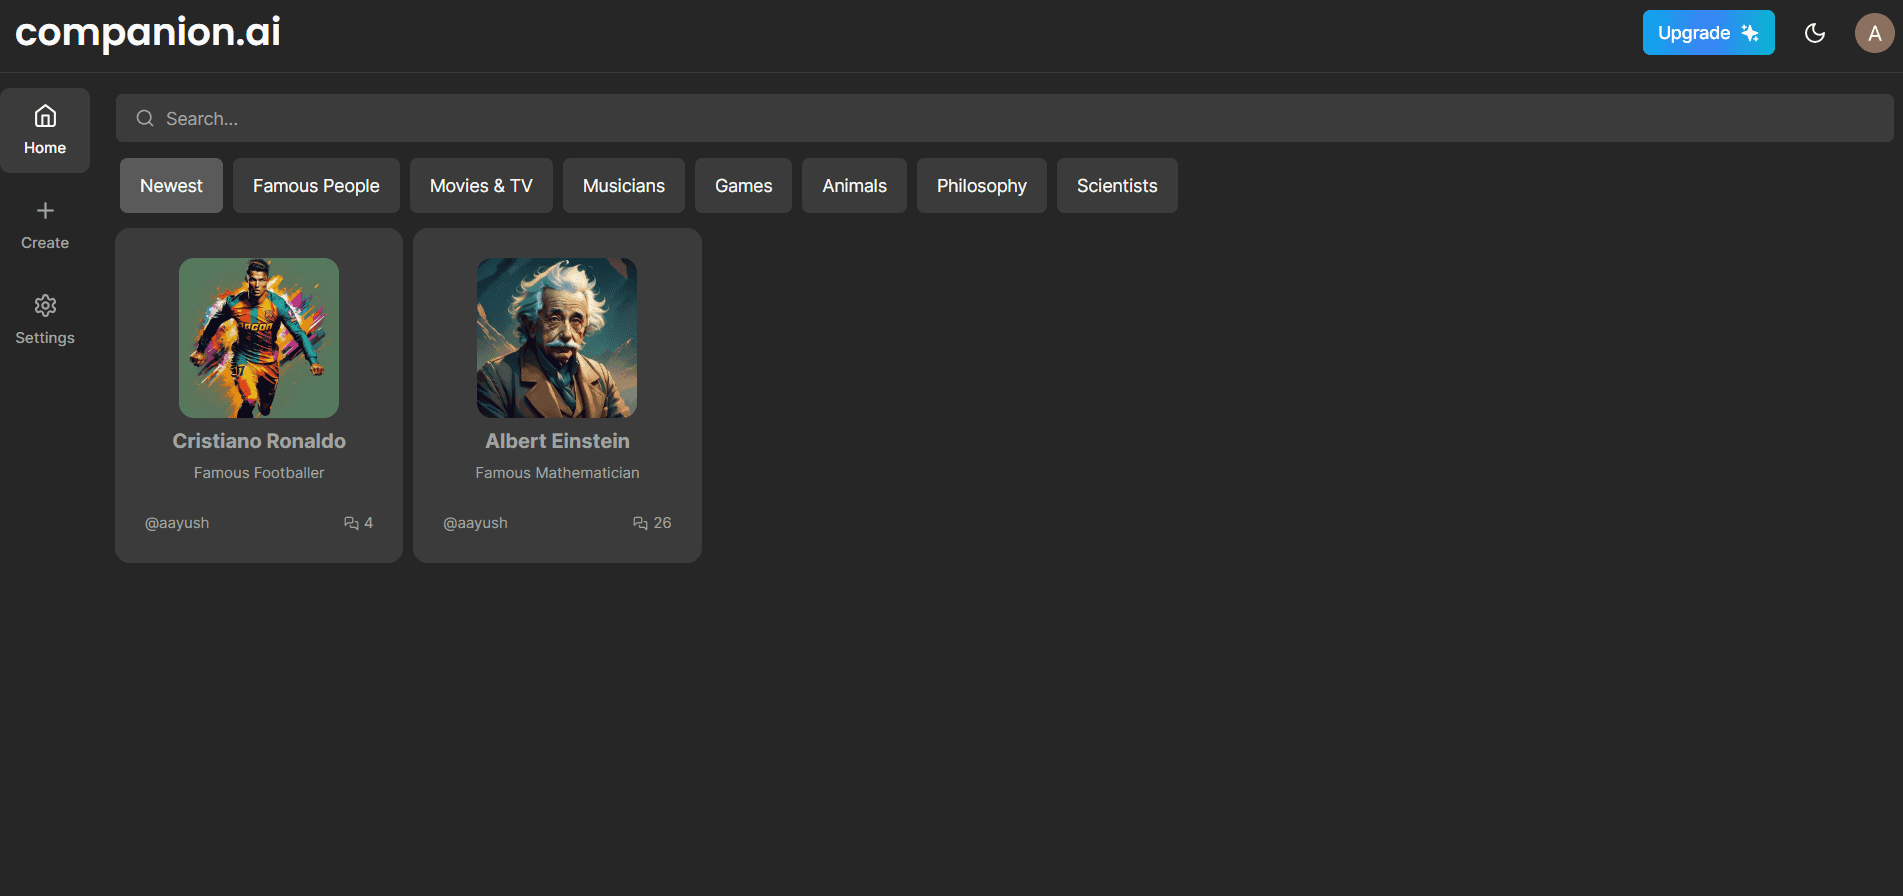Open Settings gear in sidebar
The image size is (1903, 896).
(45, 305)
